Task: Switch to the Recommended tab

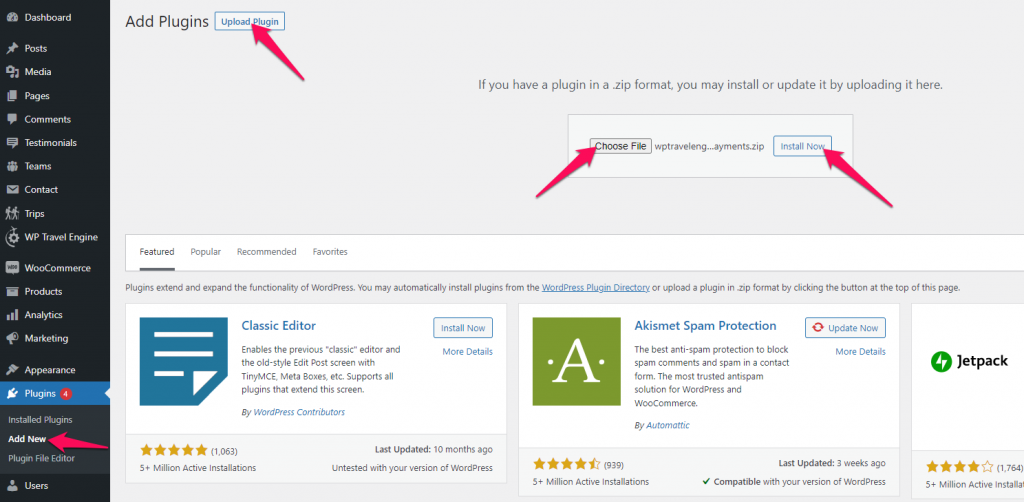Action: point(266,252)
